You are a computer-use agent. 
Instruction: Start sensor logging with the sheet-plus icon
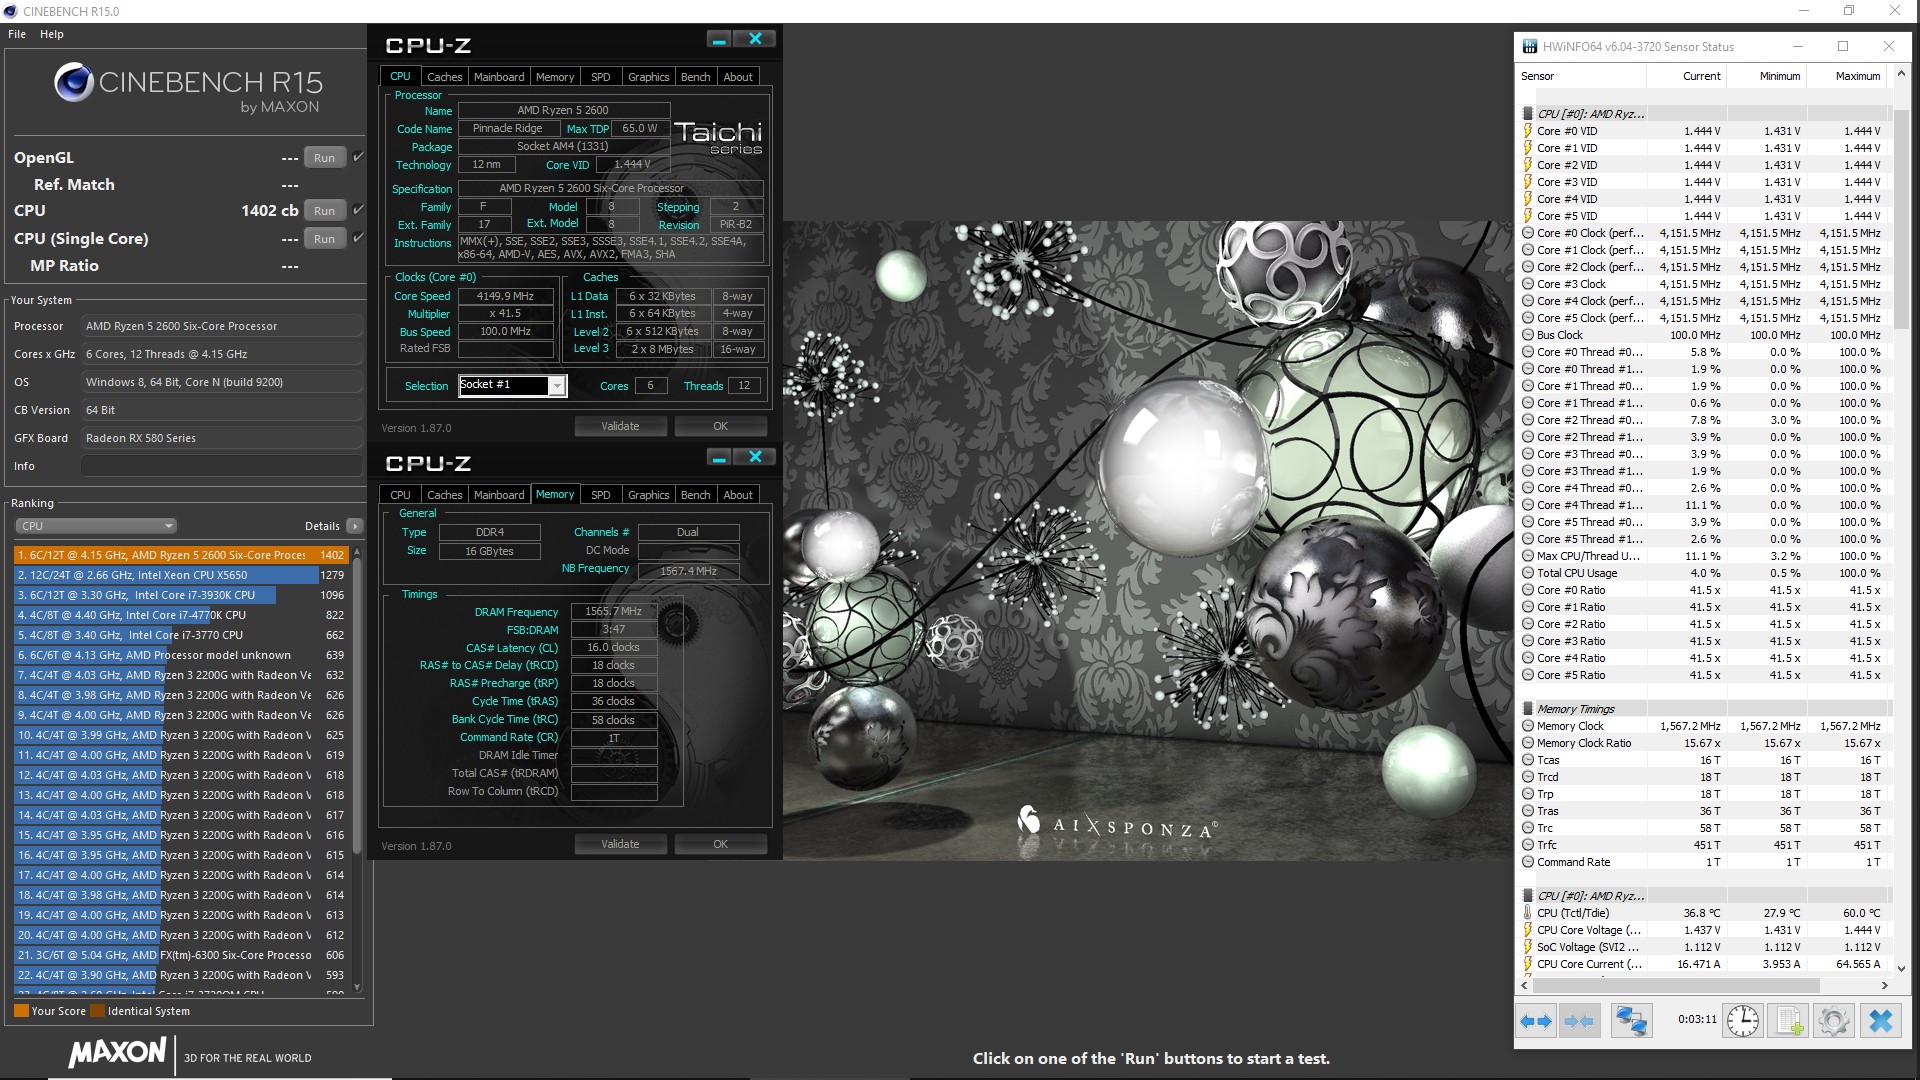tap(1788, 1021)
